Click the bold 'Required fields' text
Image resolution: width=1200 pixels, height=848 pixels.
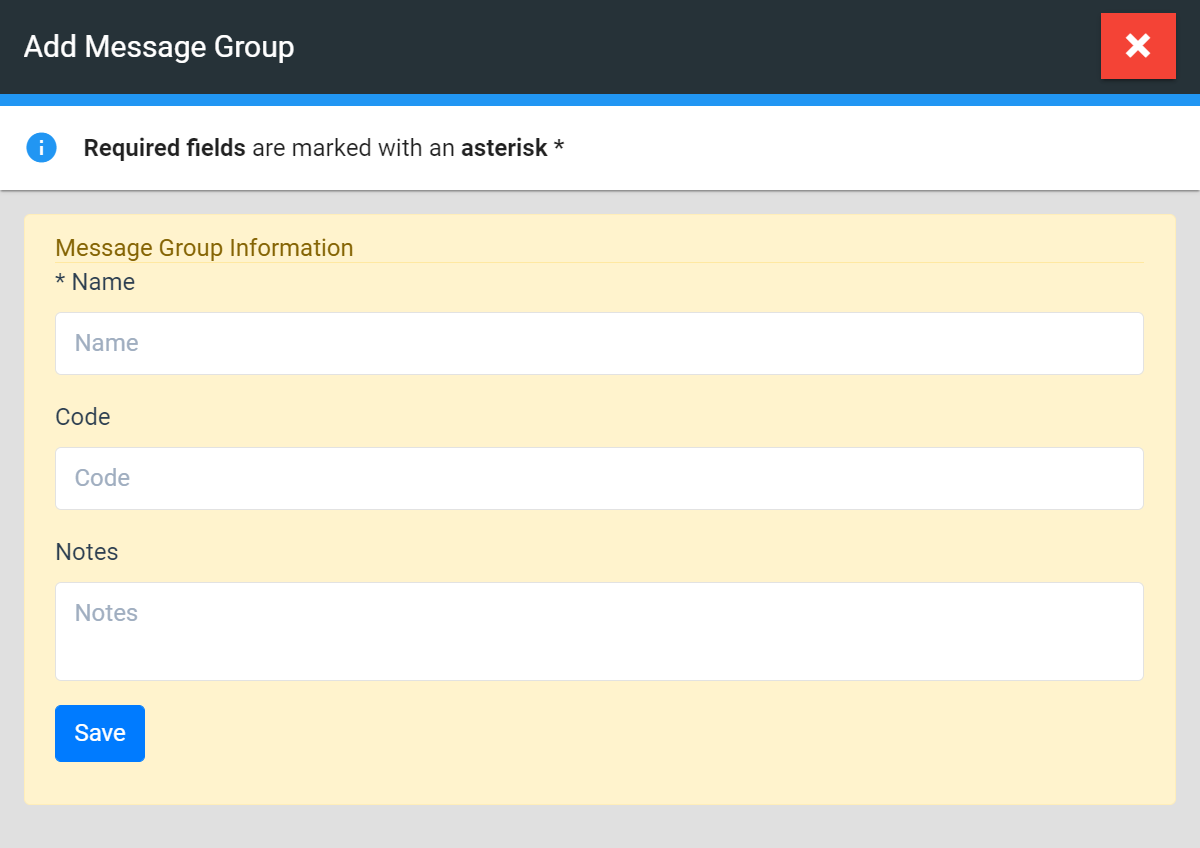[164, 149]
